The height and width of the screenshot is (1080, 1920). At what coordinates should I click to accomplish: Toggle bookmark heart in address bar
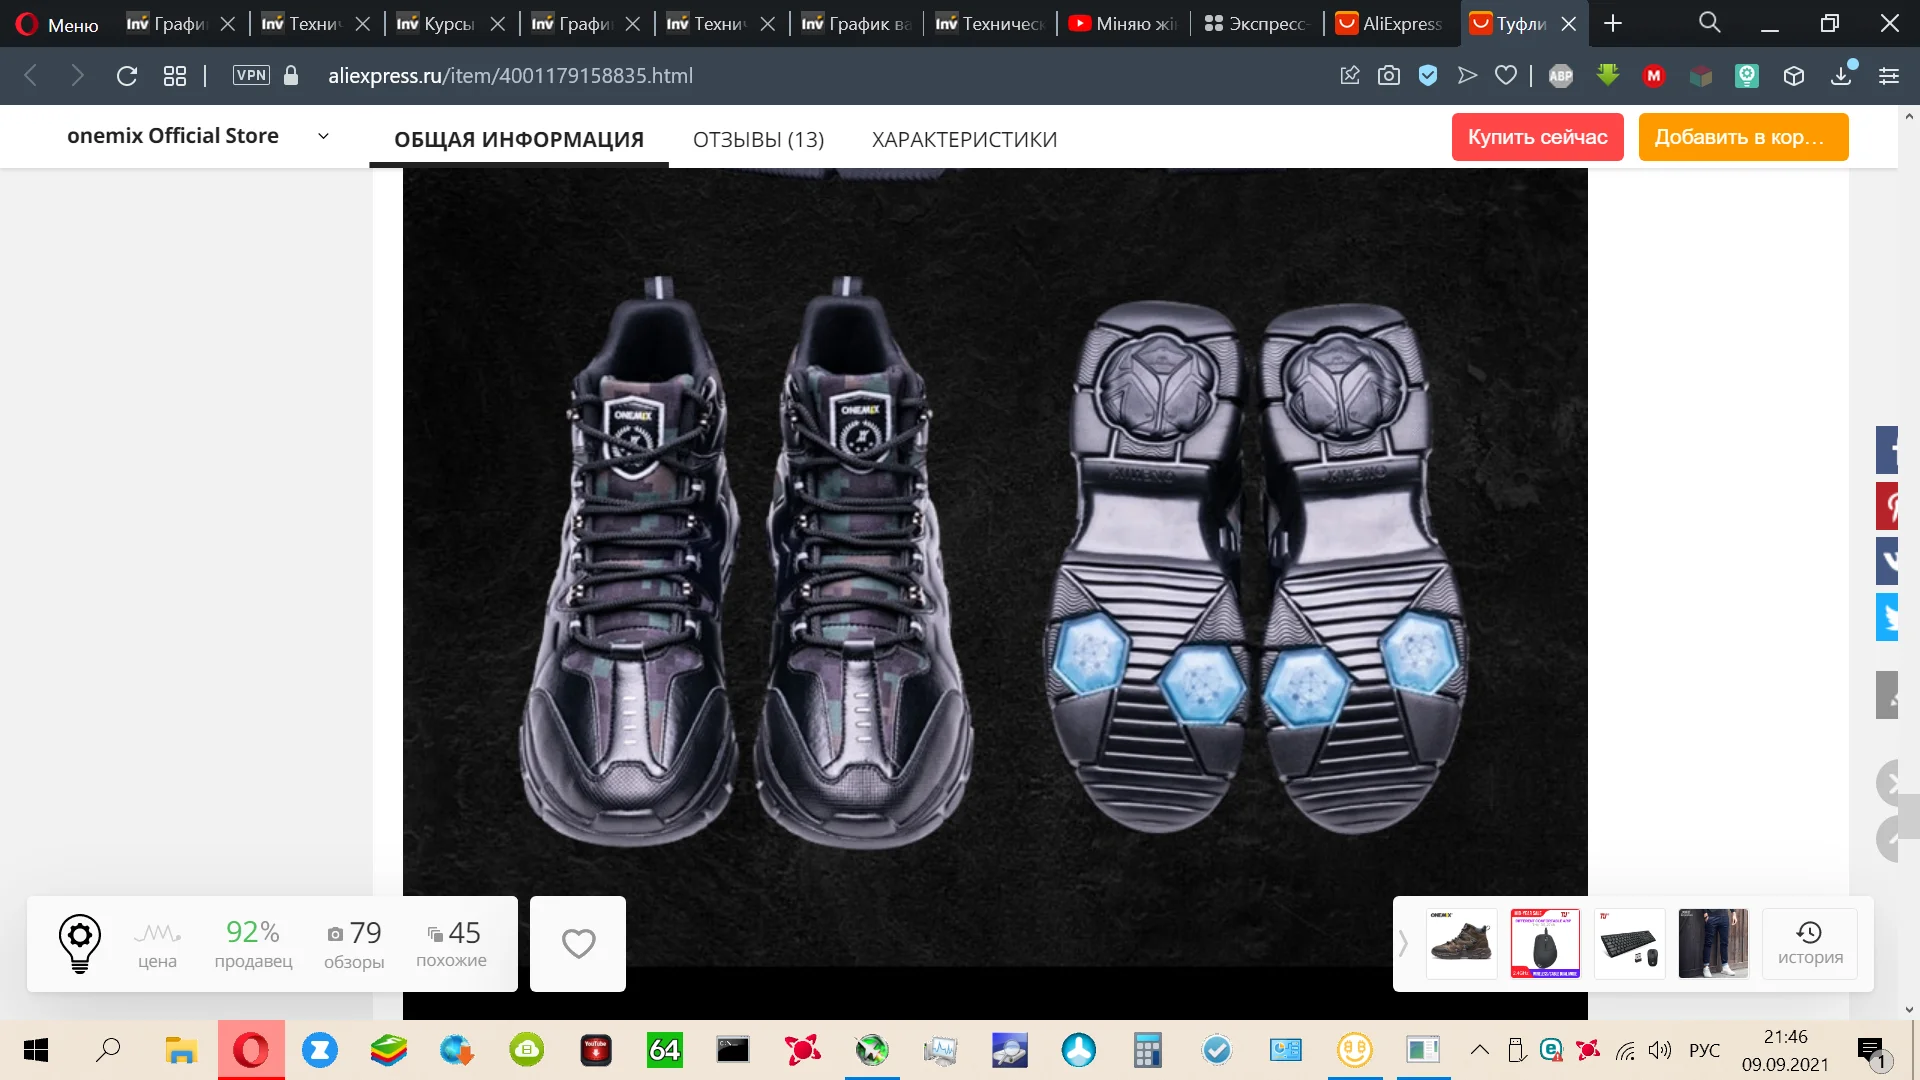1505,76
